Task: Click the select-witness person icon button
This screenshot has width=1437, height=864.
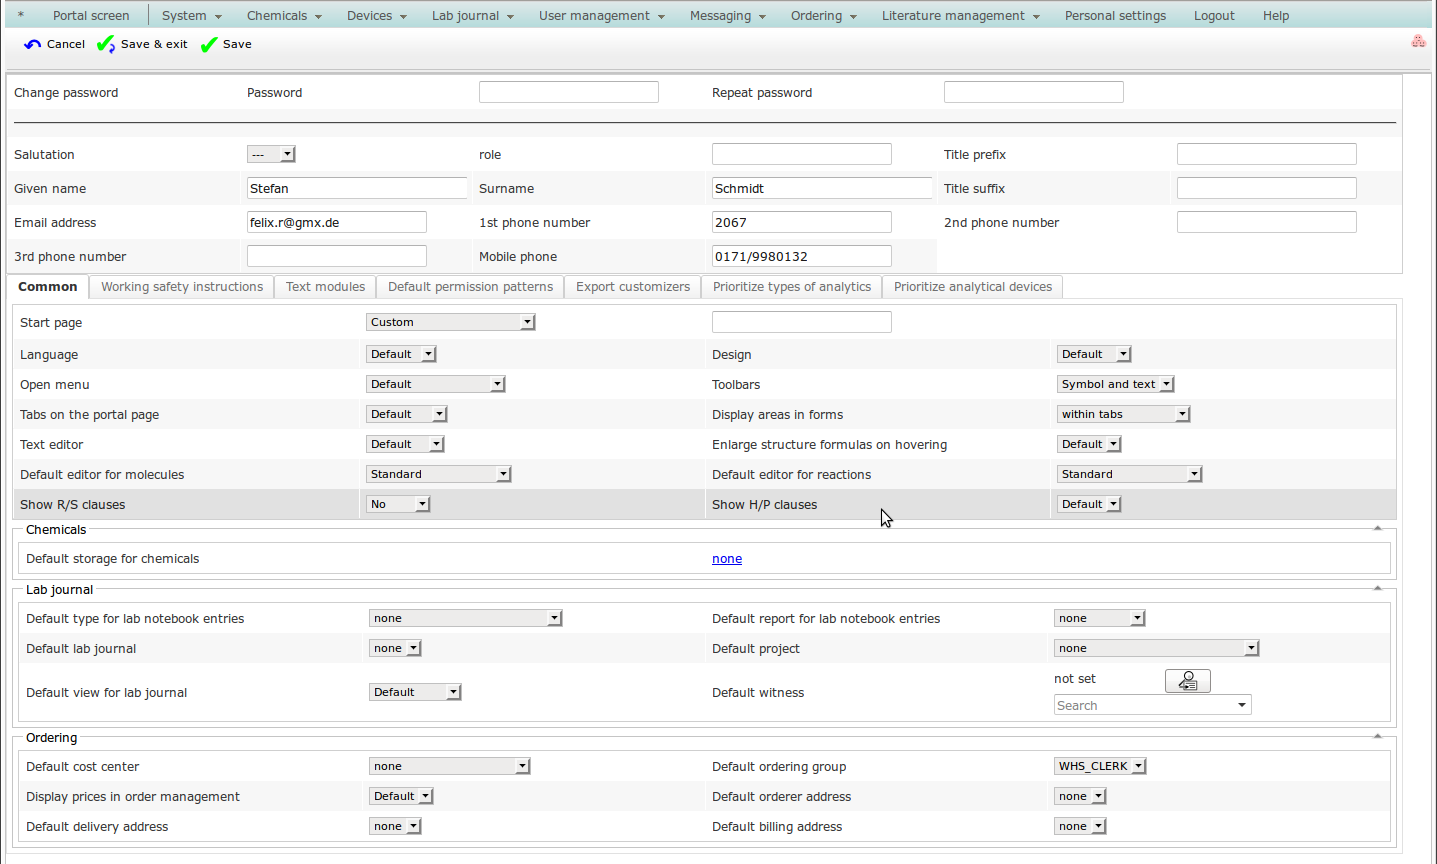Action: 1187,681
